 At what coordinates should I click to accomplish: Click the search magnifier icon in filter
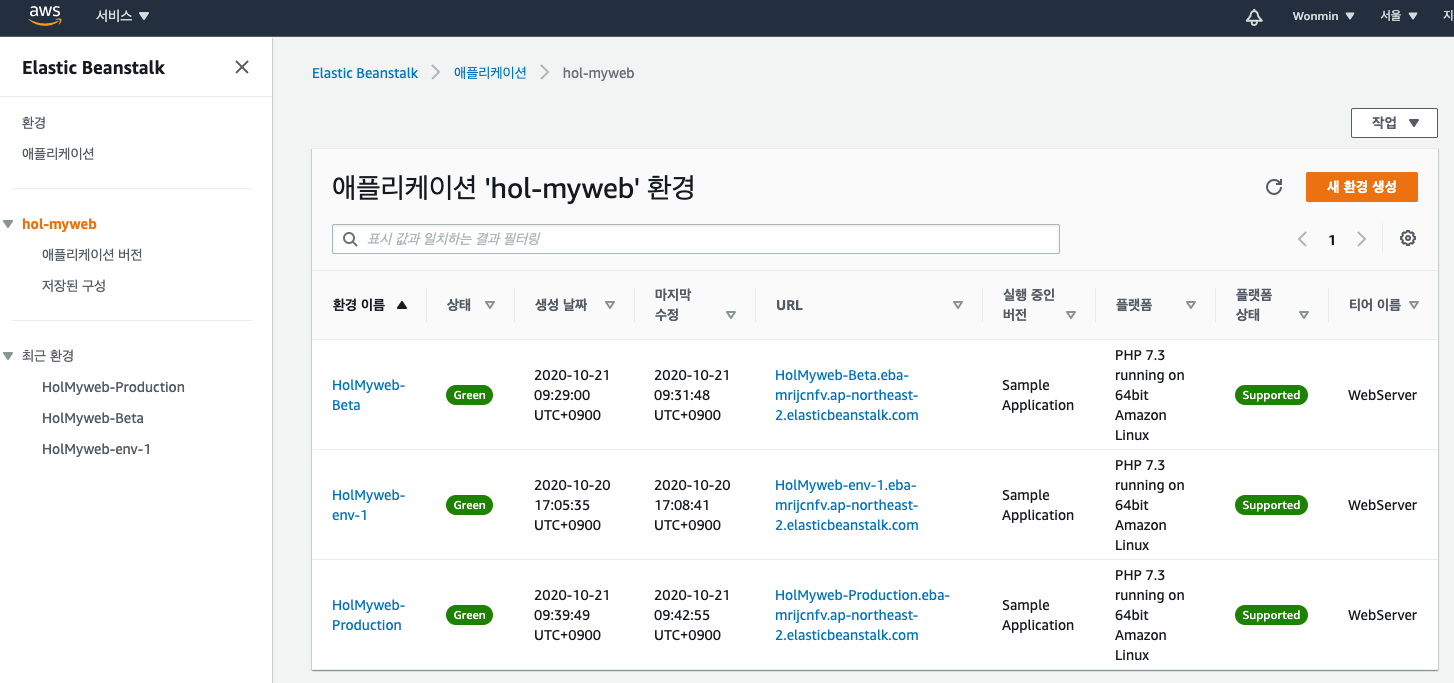coord(350,239)
